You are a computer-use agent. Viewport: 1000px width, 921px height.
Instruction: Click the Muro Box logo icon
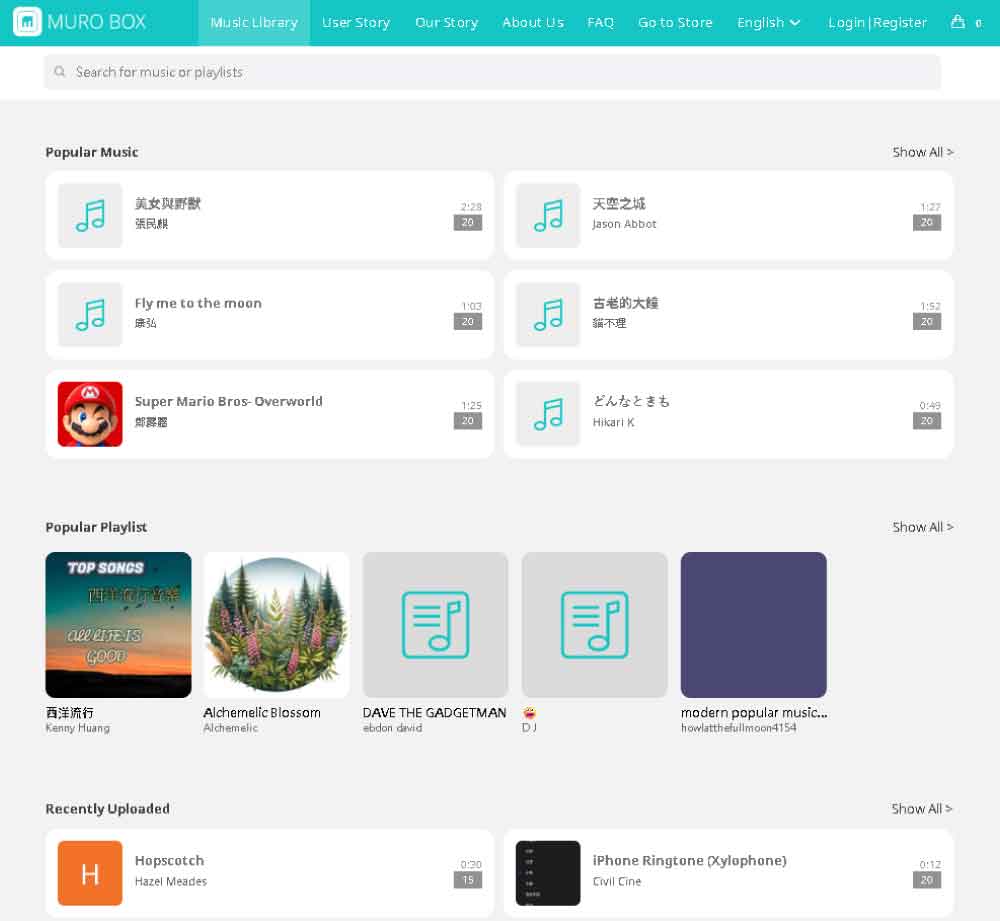click(x=27, y=22)
